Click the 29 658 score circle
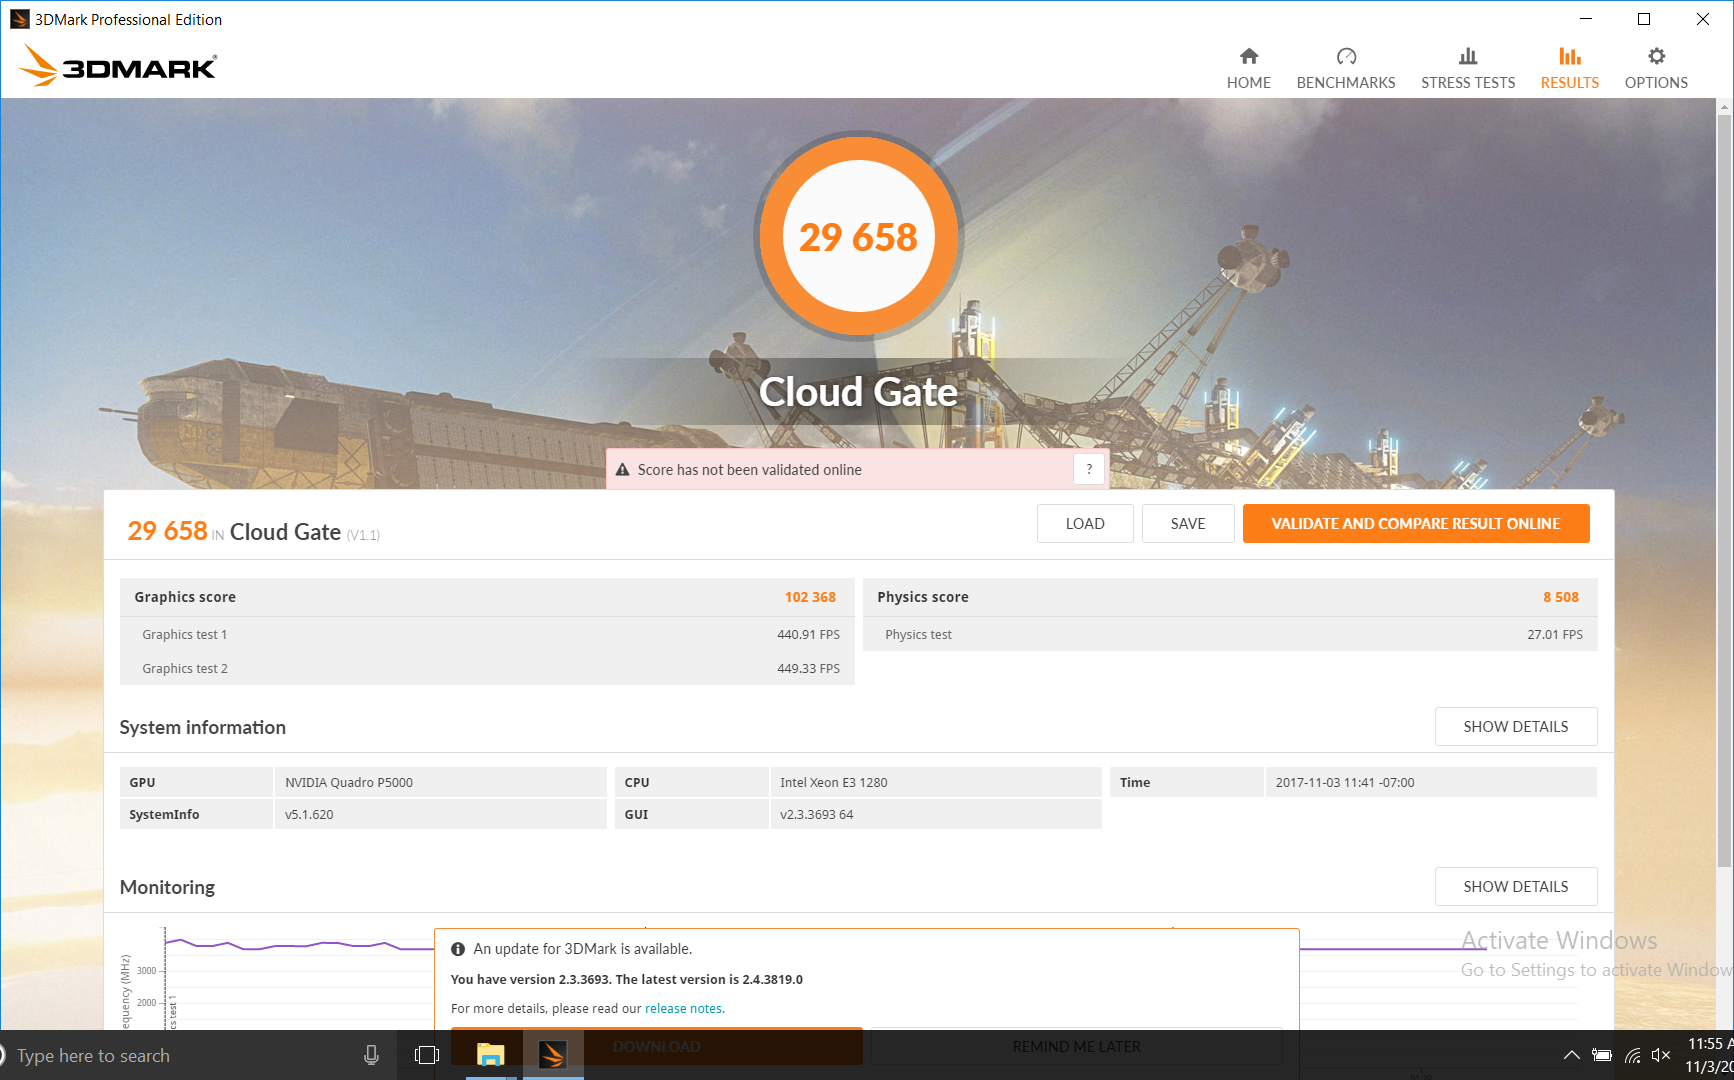 click(858, 237)
